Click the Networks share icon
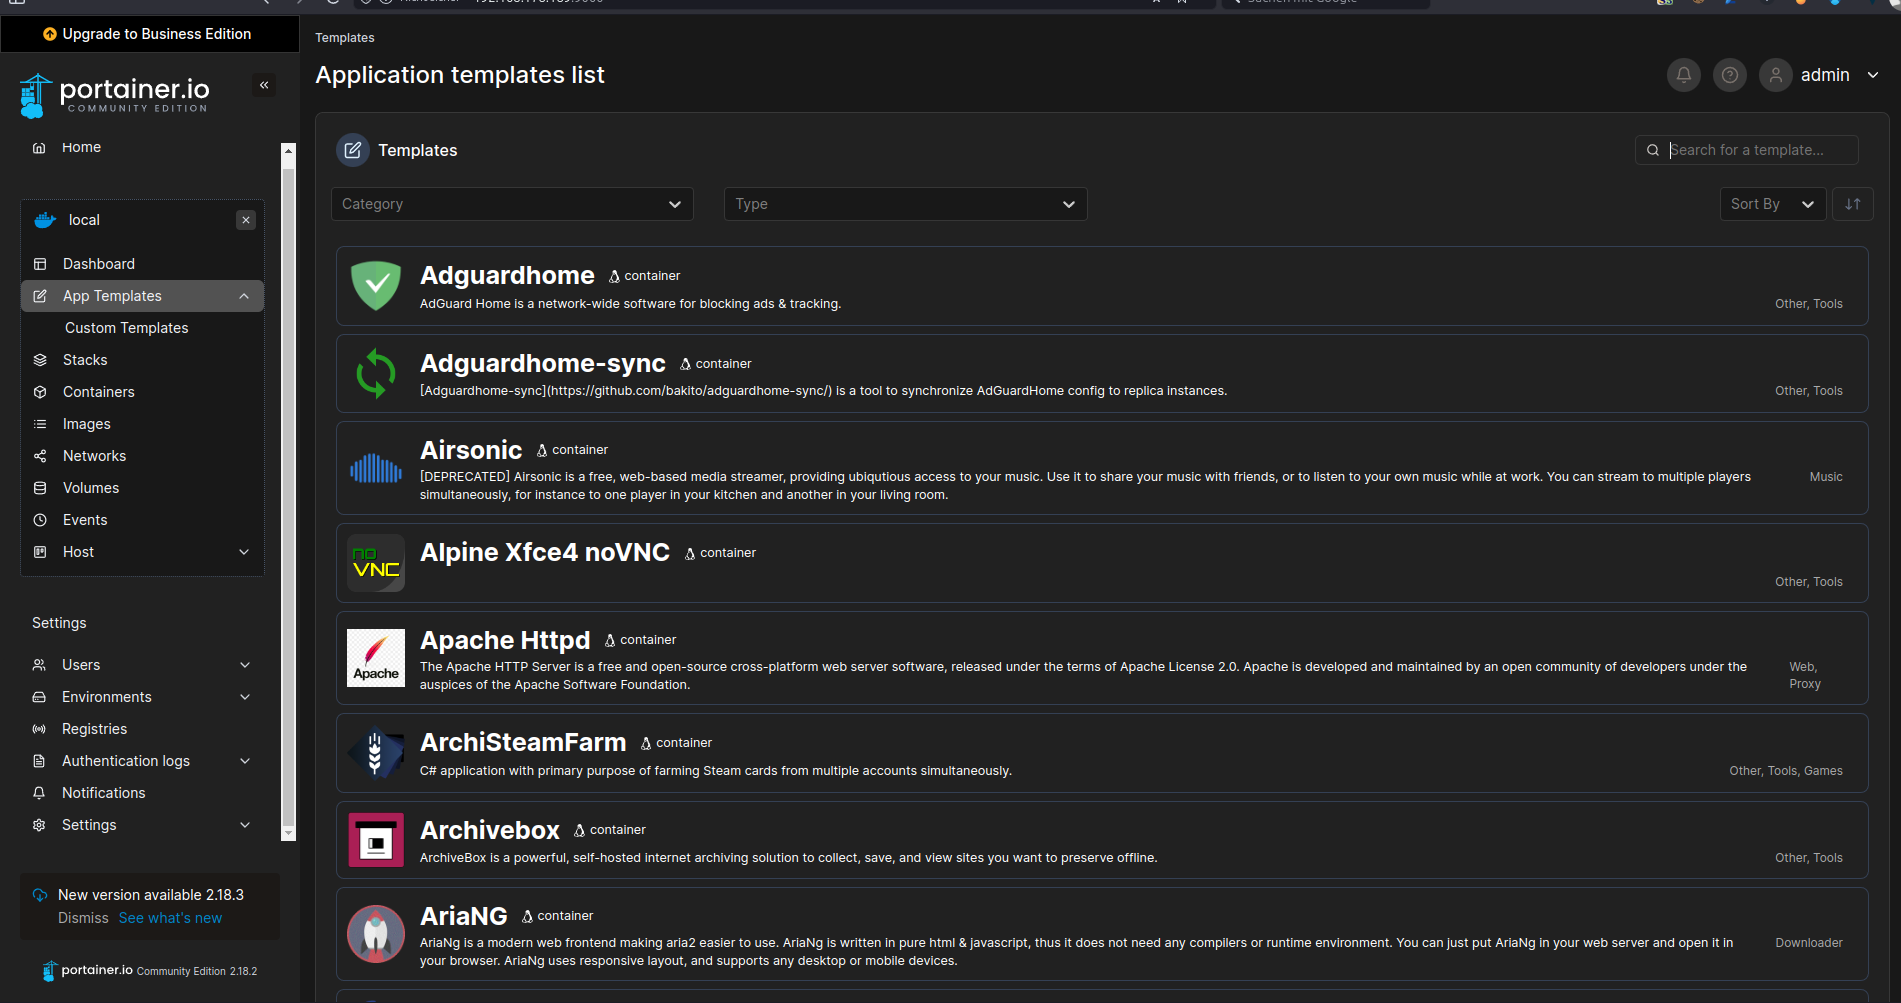The height and width of the screenshot is (1003, 1901). coord(40,456)
